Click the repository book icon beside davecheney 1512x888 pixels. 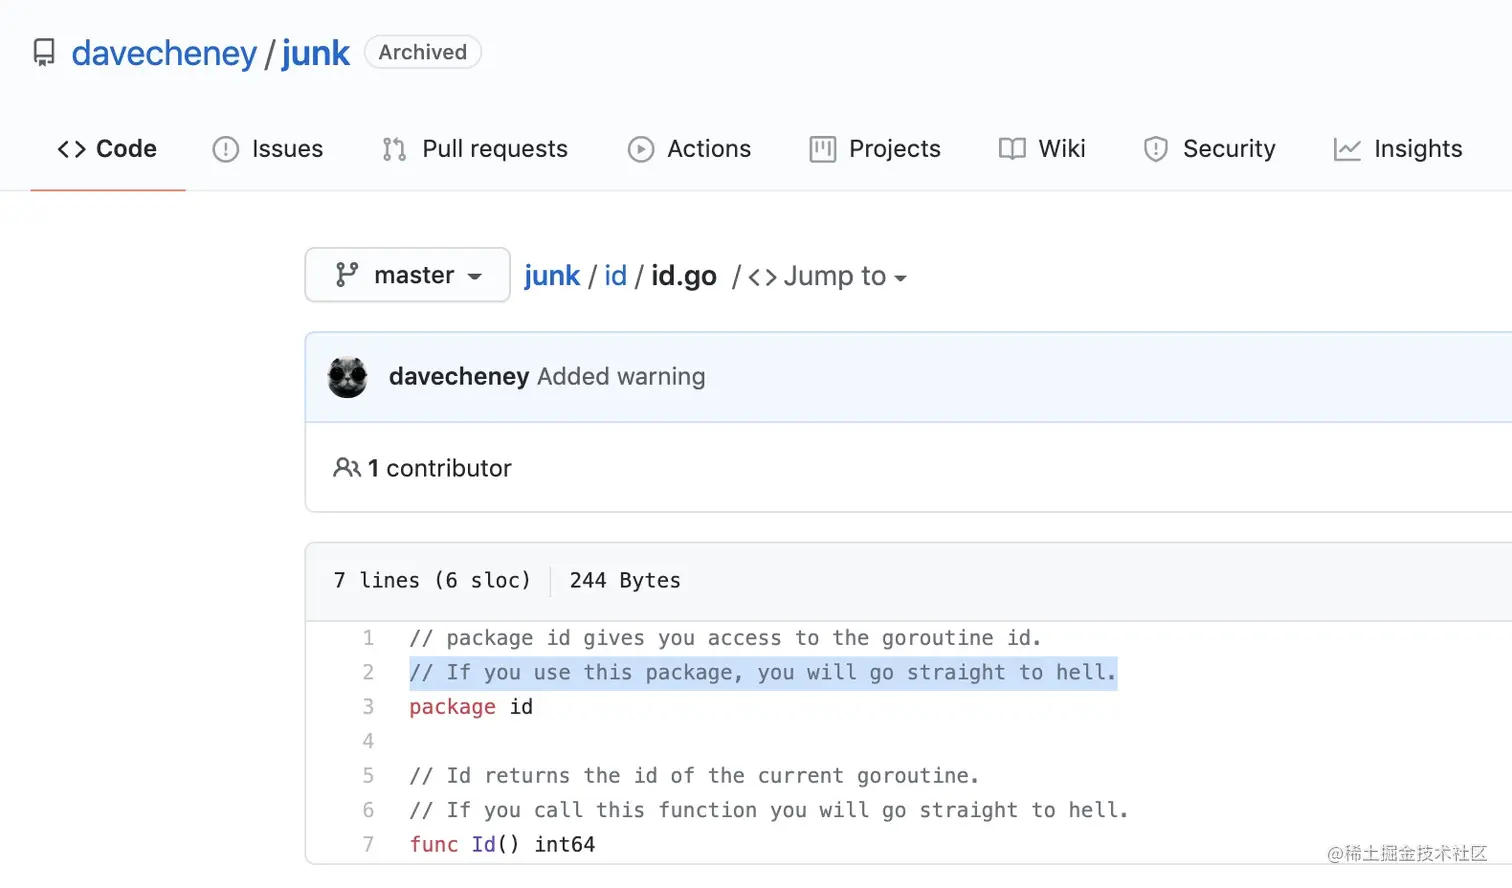click(44, 53)
